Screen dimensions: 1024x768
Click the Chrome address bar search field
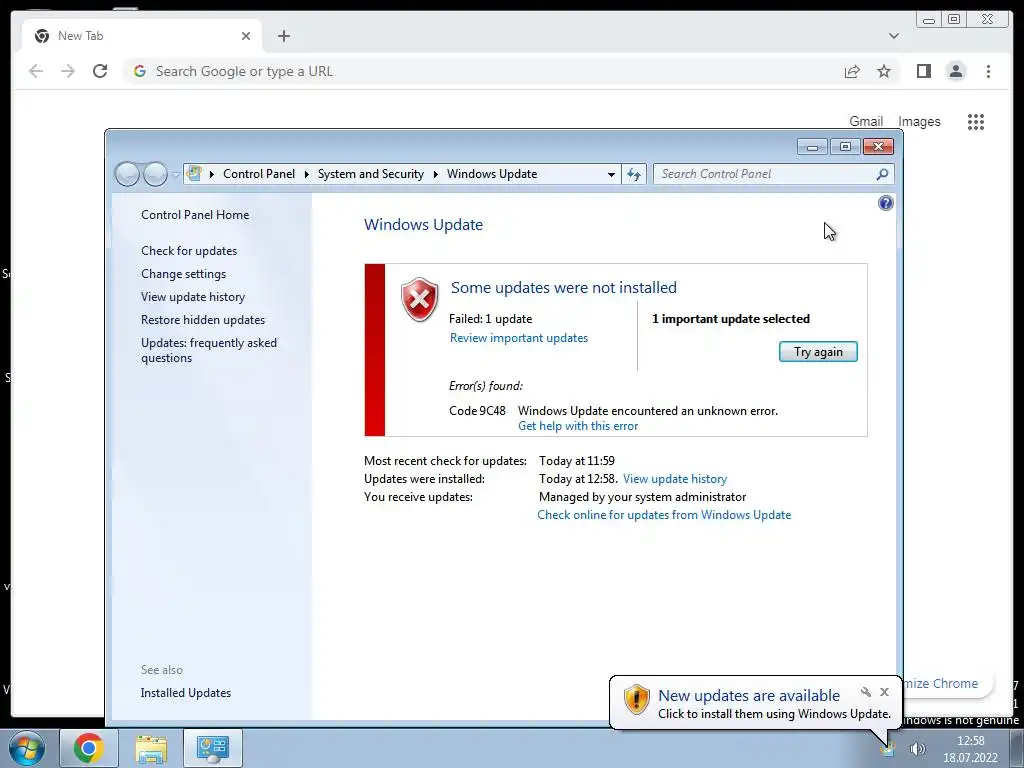click(483, 71)
